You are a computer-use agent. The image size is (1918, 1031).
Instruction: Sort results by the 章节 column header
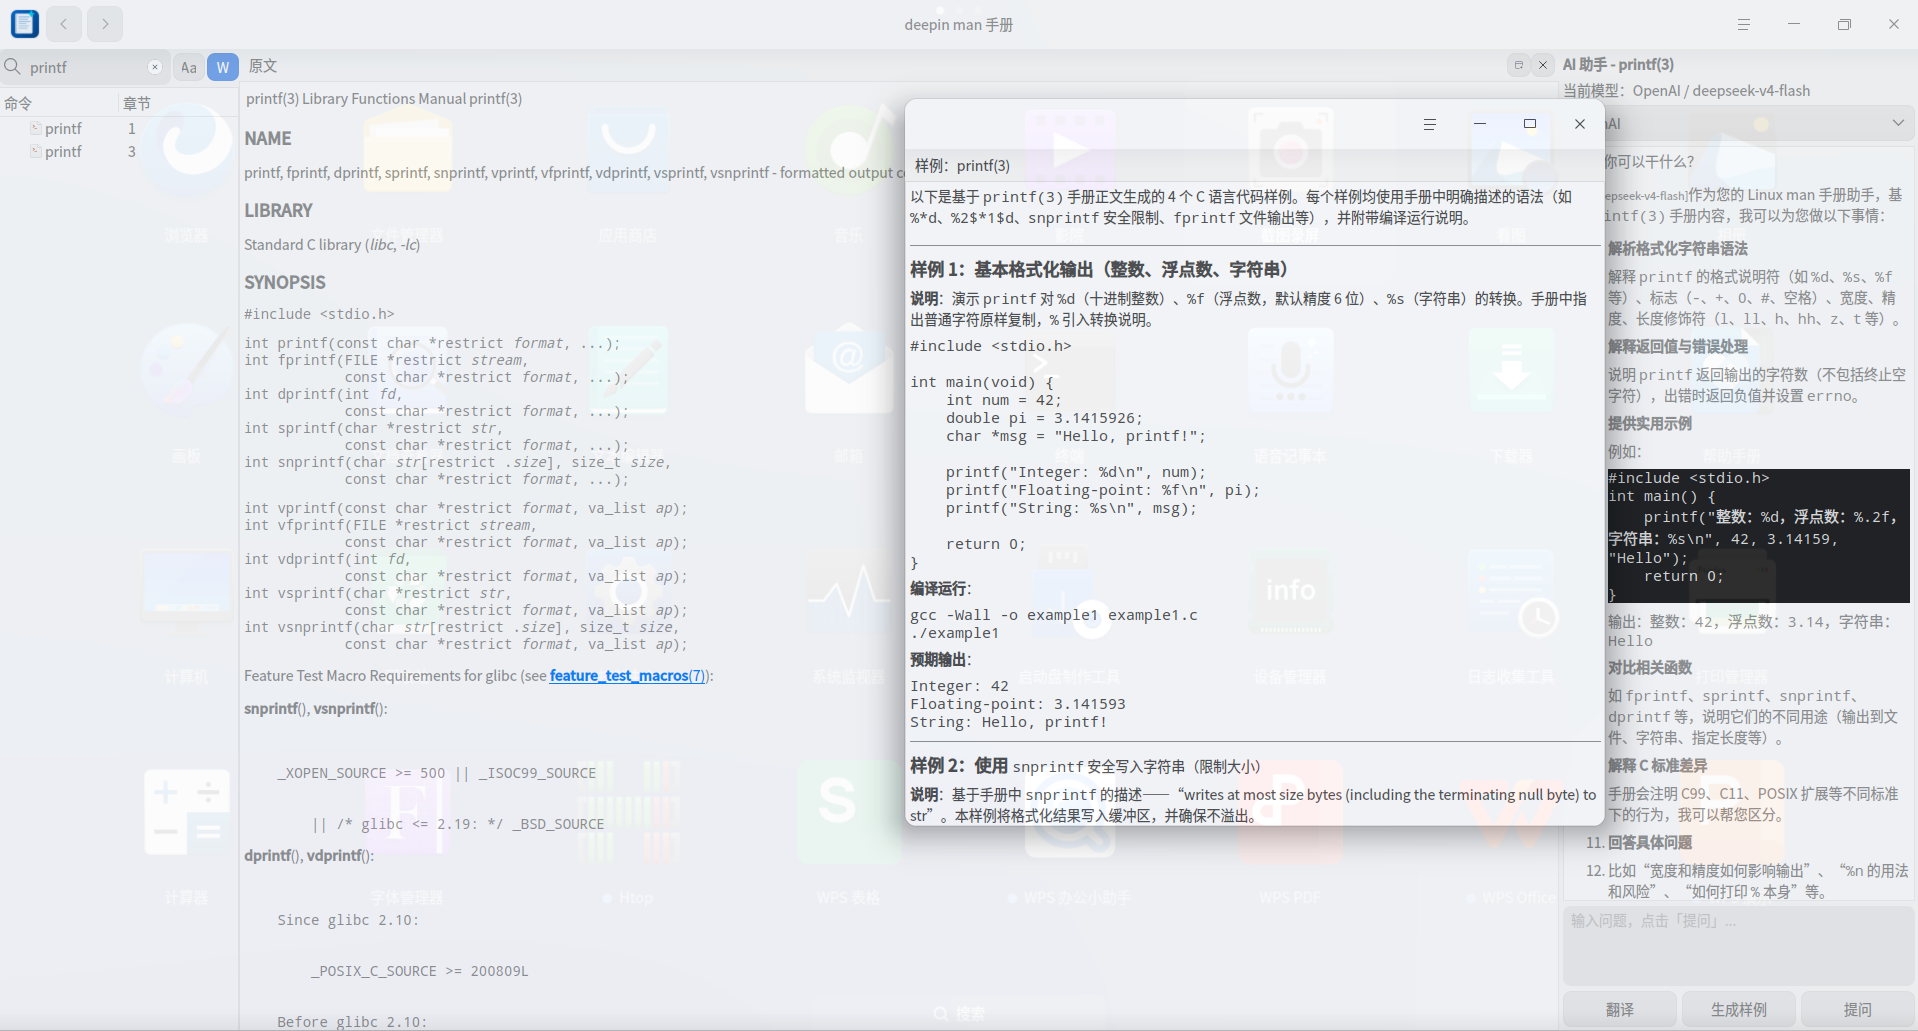click(137, 103)
